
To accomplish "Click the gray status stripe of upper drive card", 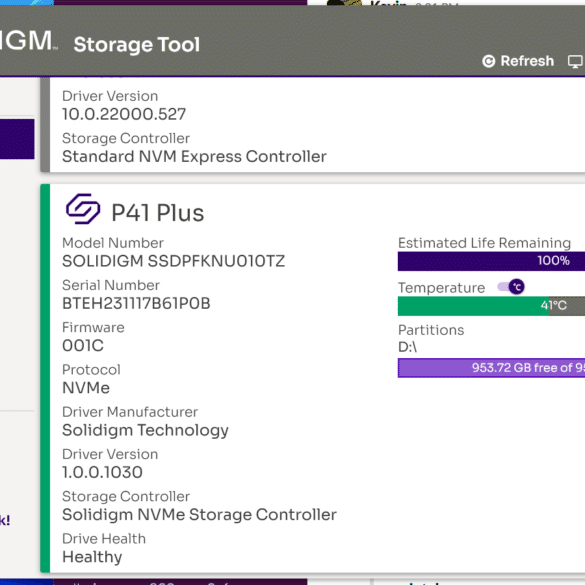I will pyautogui.click(x=45, y=125).
